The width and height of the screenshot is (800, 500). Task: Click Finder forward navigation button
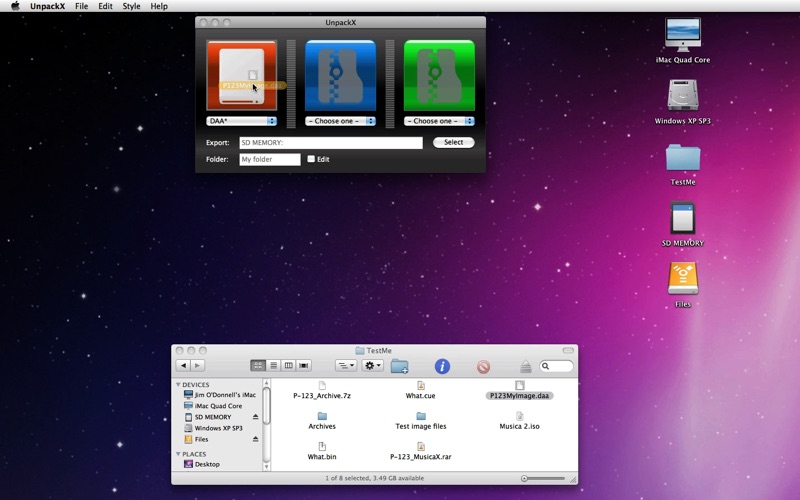coord(197,365)
